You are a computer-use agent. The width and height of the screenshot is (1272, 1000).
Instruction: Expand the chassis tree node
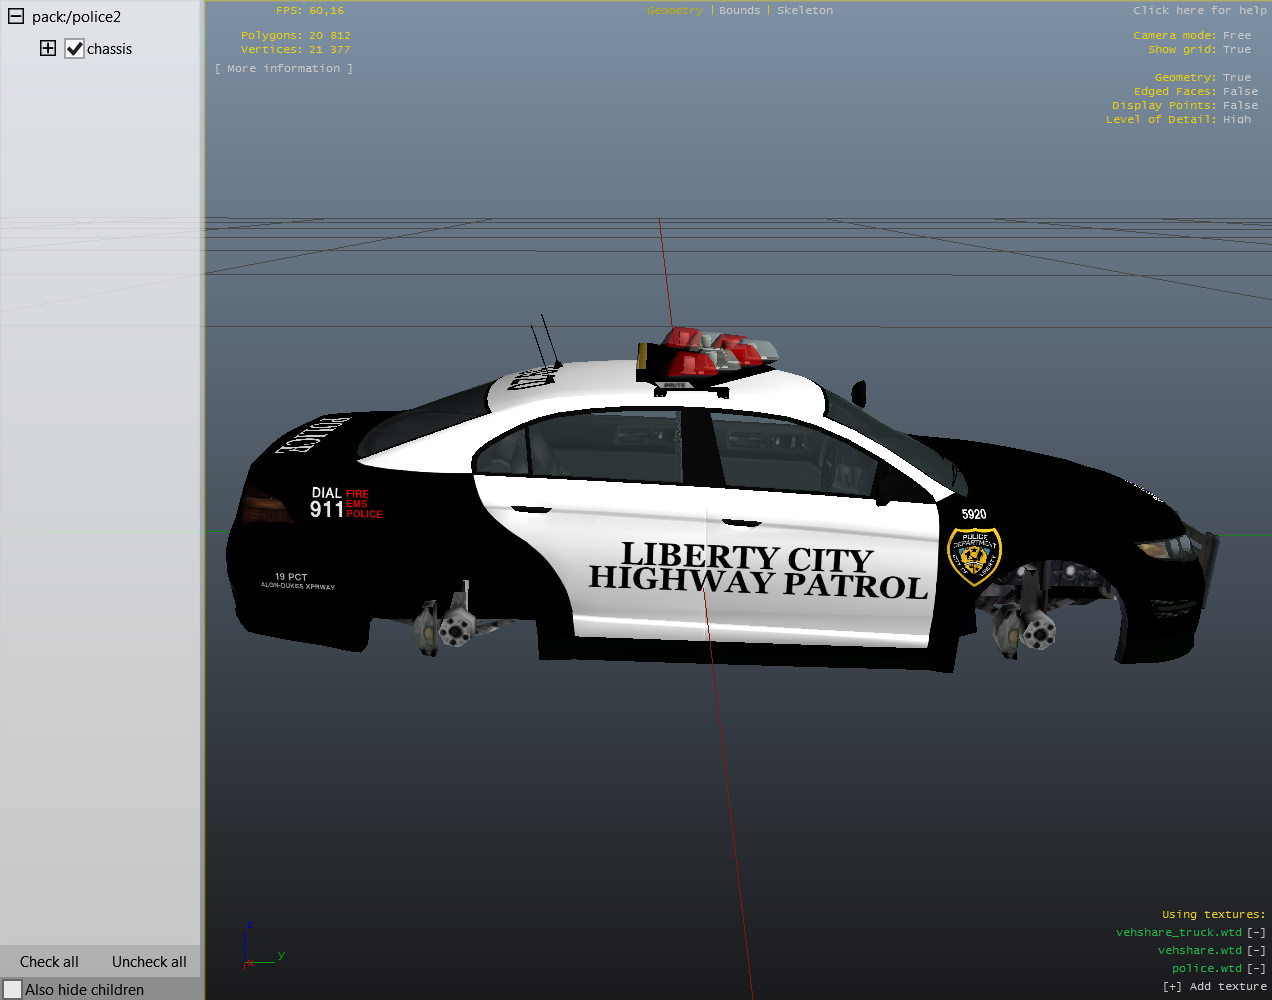pyautogui.click(x=47, y=48)
